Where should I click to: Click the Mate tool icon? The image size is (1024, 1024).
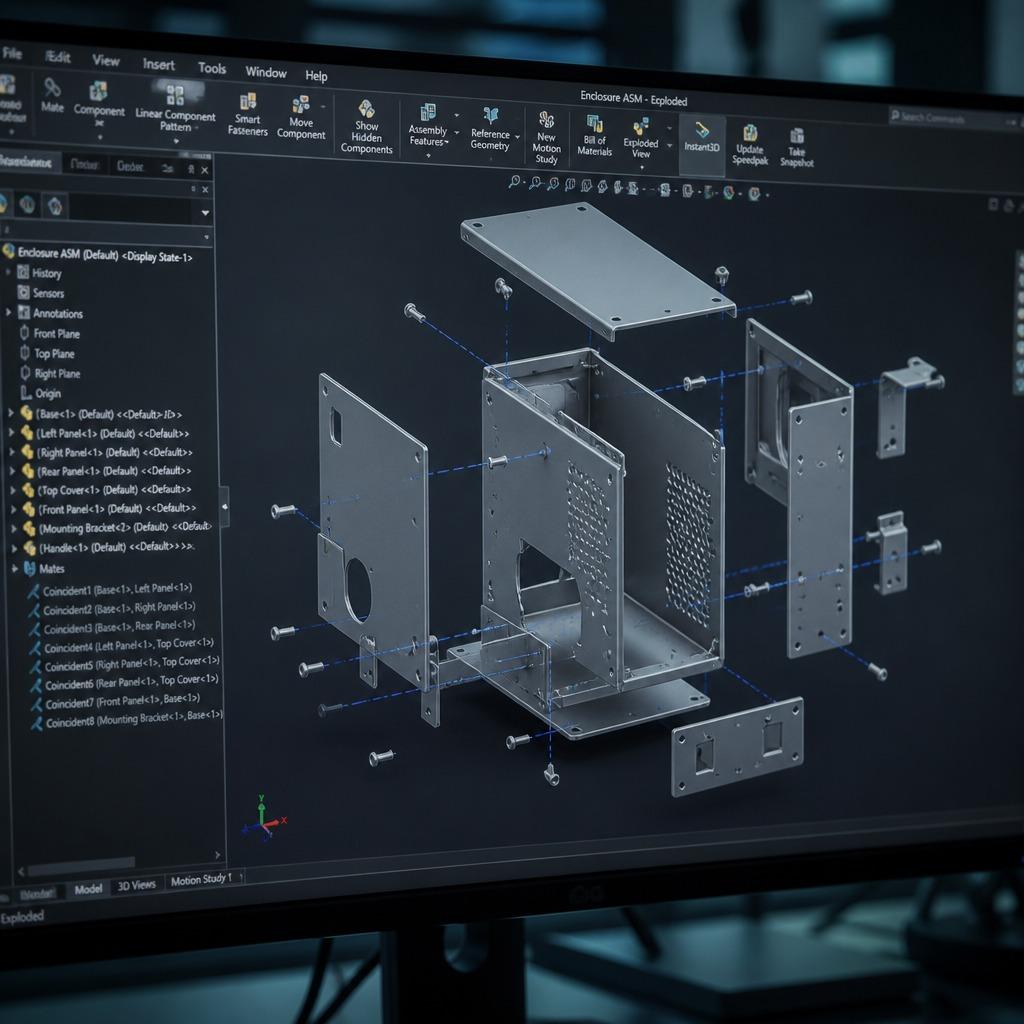coord(52,87)
